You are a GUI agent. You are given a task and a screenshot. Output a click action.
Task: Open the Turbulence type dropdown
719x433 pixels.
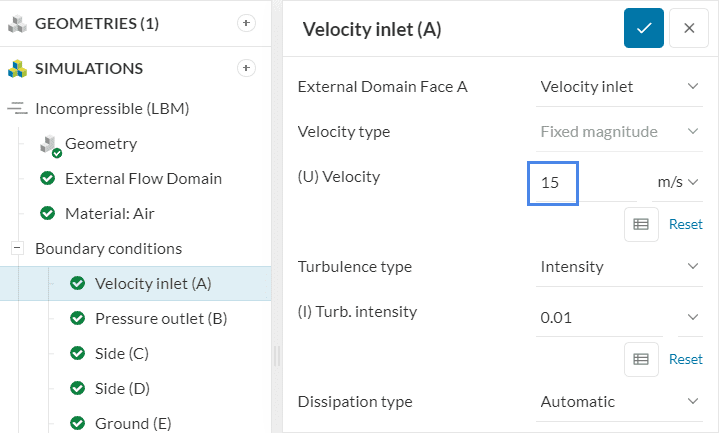618,267
